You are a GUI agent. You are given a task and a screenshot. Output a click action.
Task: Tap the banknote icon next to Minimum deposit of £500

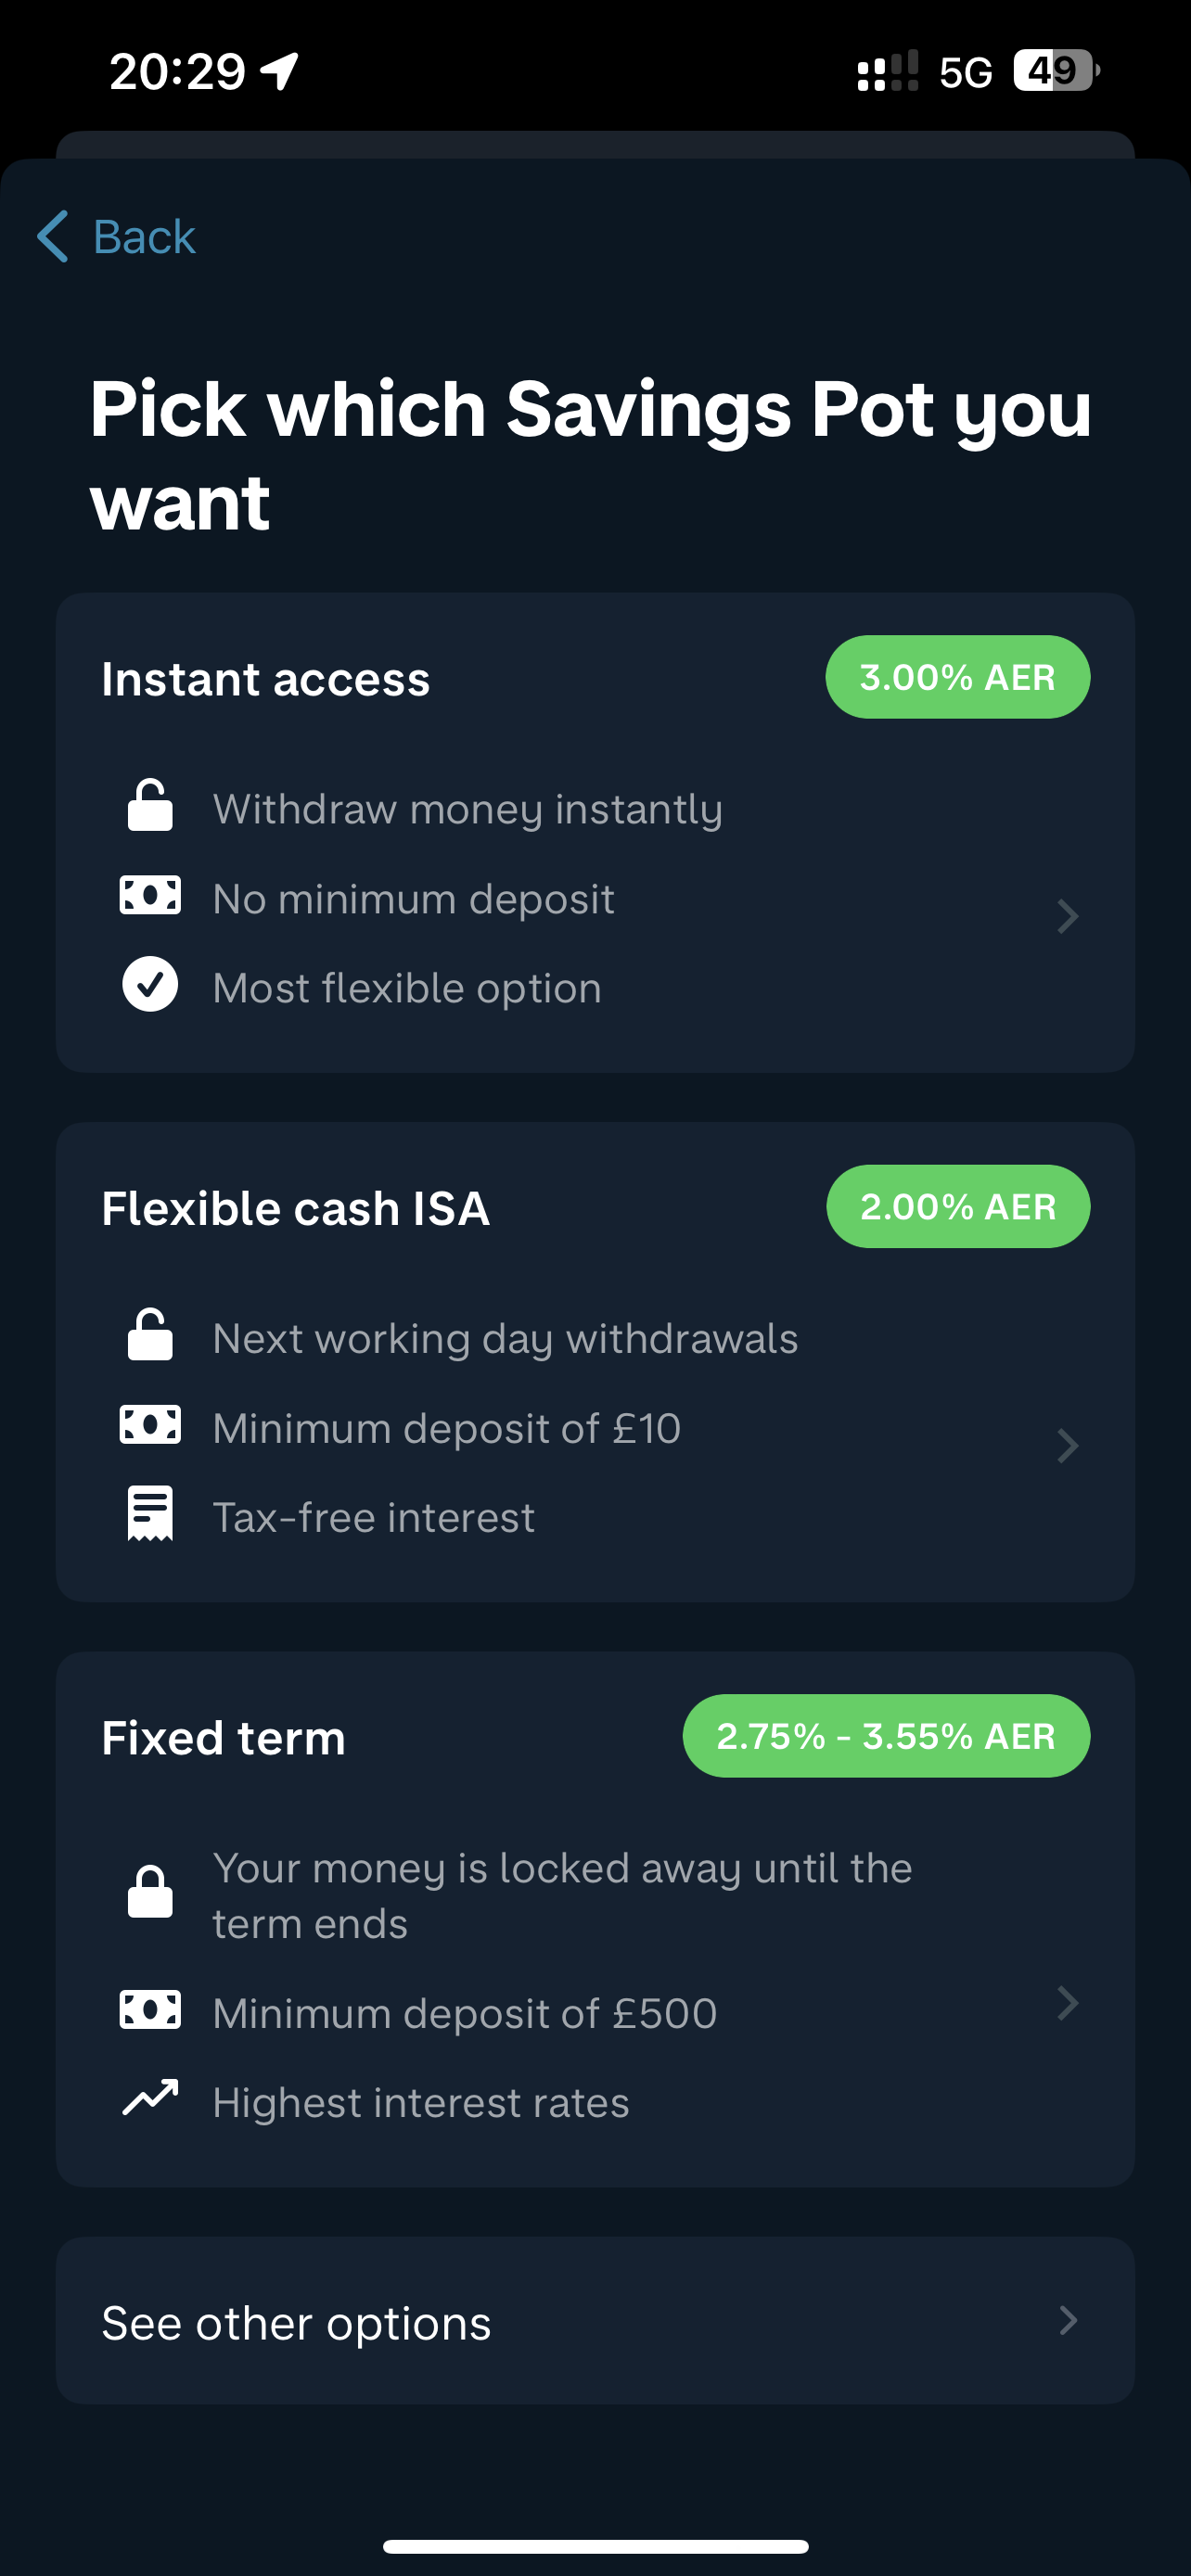click(150, 2009)
